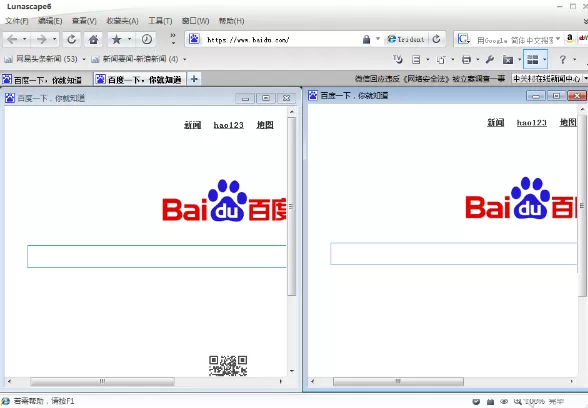The image size is (588, 408).
Task: Open dropdown arrow beside the padlock
Action: (x=378, y=39)
